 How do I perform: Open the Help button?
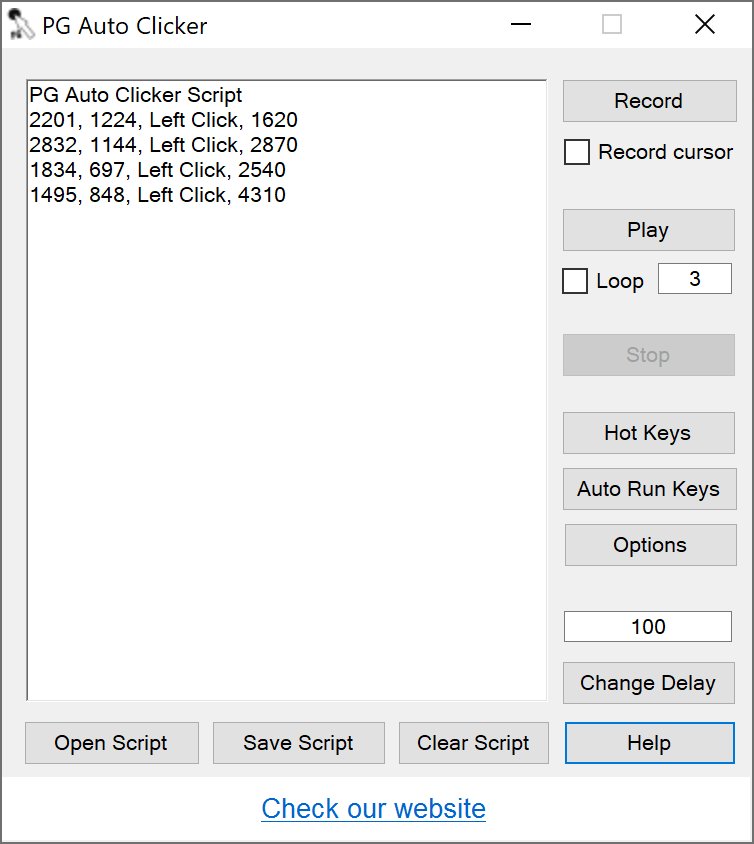point(649,743)
